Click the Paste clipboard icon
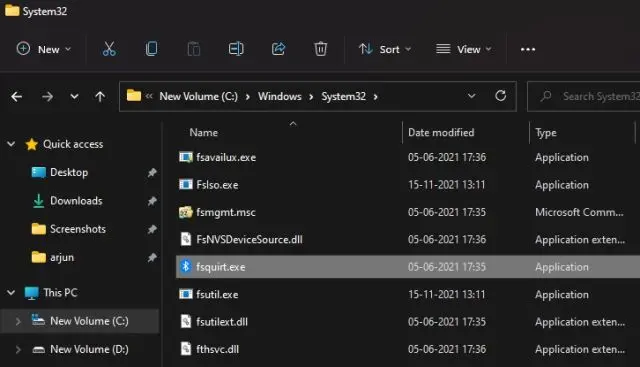The image size is (640, 367). [193, 49]
